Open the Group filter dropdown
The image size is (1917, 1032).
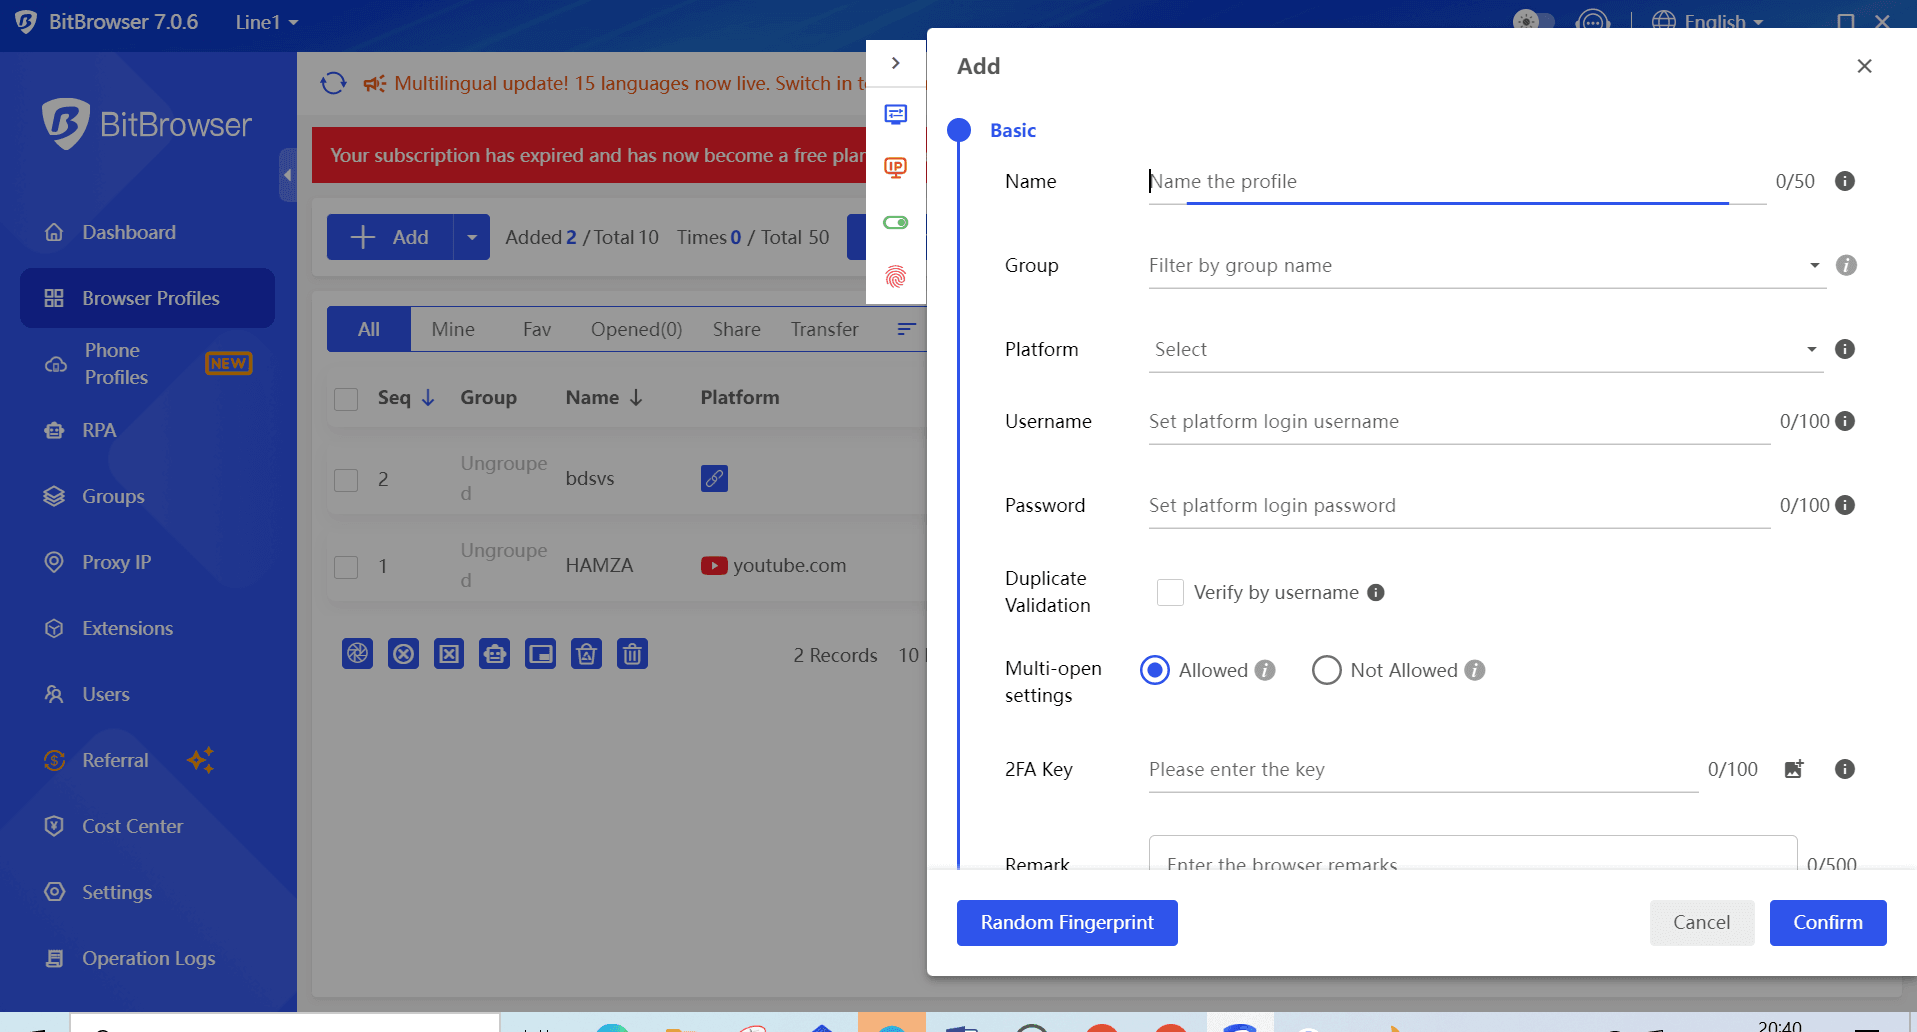tap(1487, 265)
